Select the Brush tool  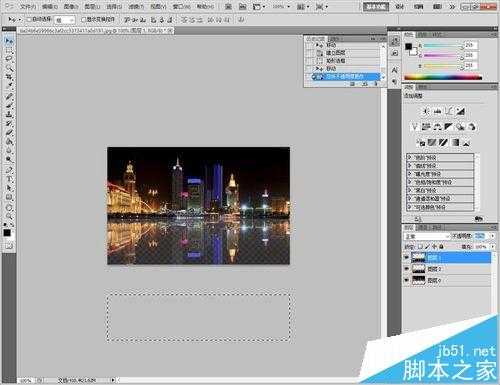pos(8,105)
